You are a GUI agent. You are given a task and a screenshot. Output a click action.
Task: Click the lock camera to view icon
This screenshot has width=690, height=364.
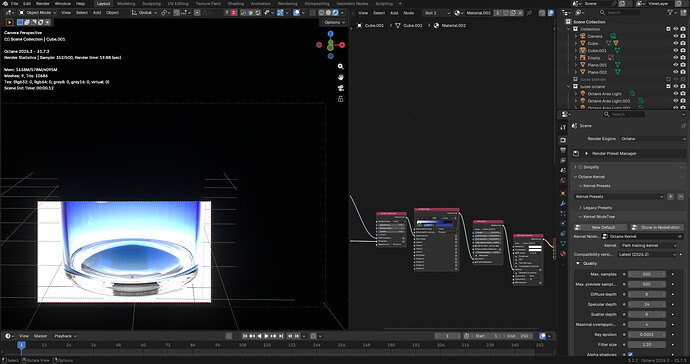(x=341, y=99)
